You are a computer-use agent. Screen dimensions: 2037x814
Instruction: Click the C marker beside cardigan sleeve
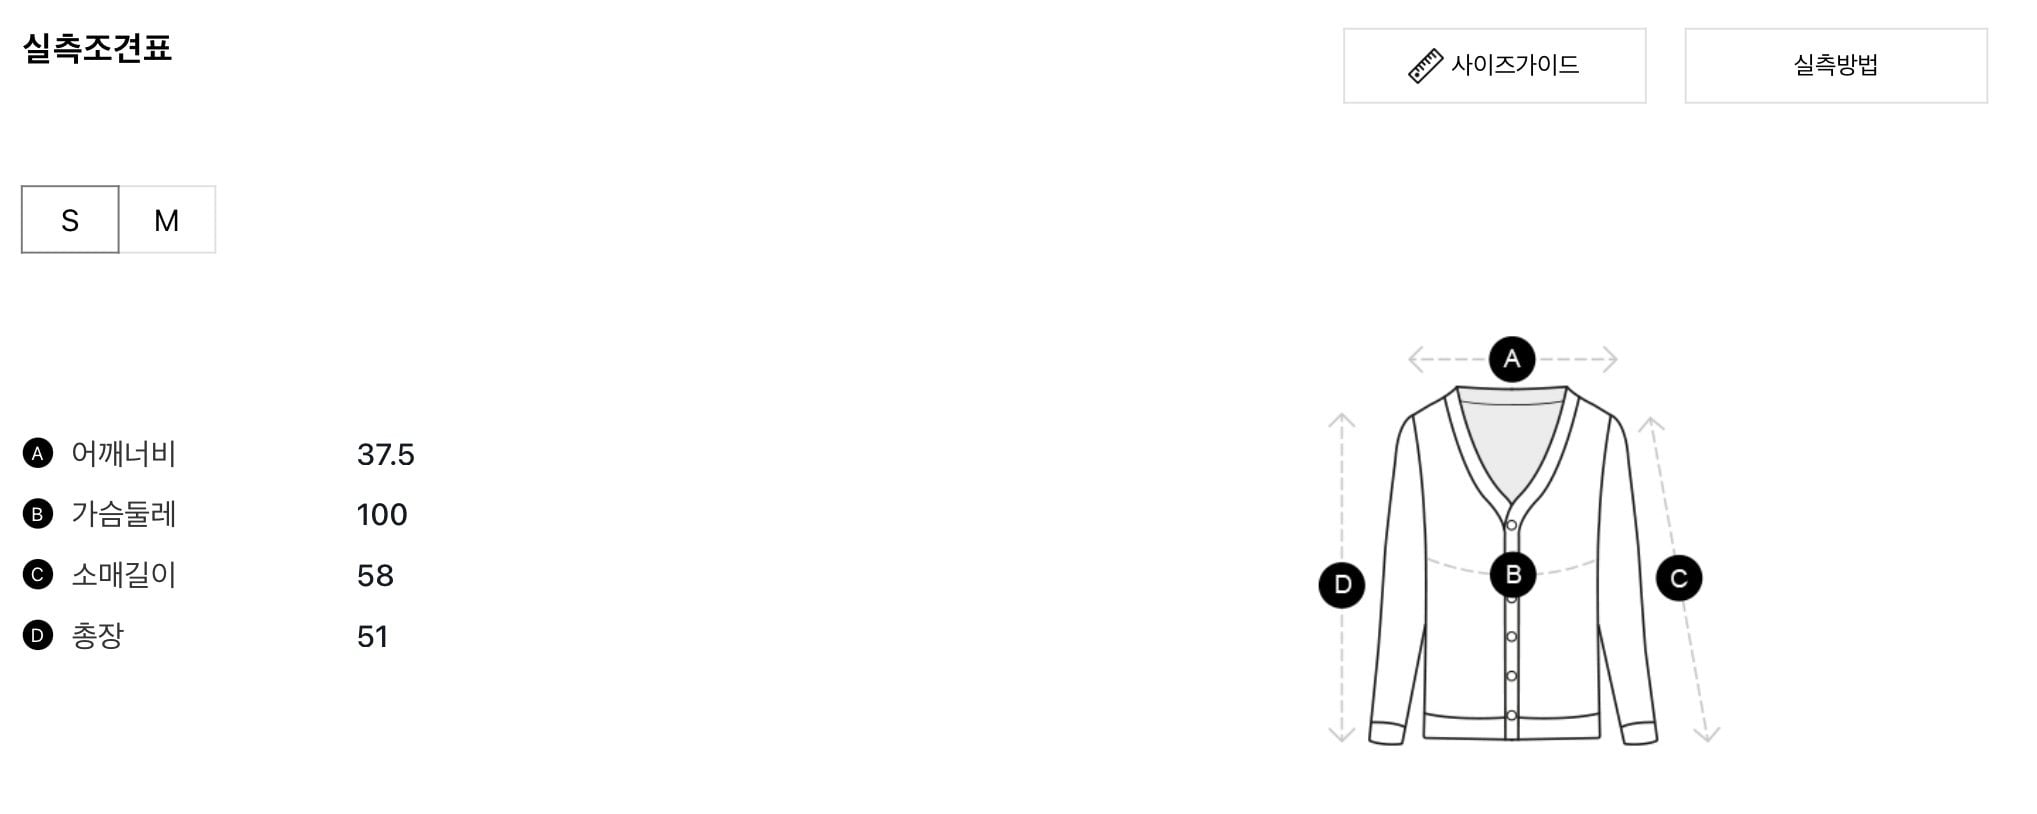click(x=1679, y=578)
